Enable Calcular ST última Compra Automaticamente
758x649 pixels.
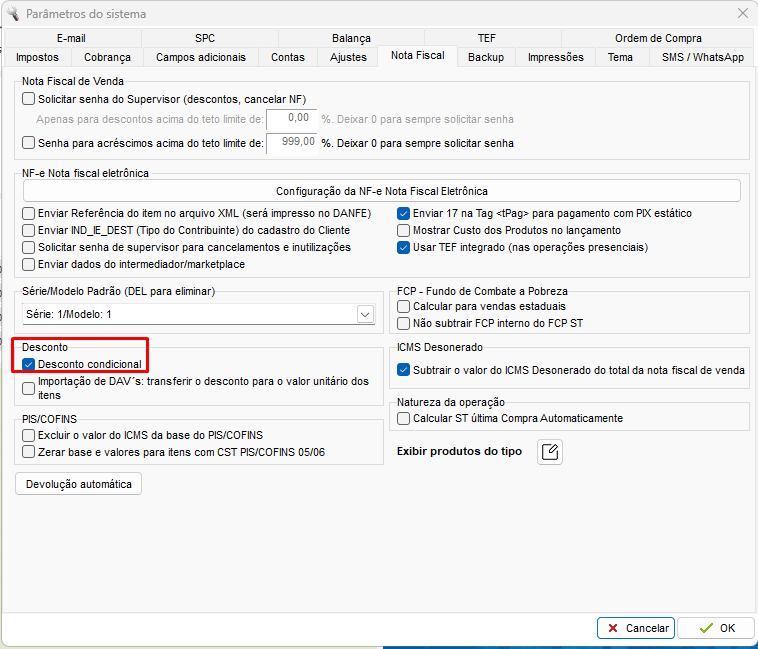[404, 418]
